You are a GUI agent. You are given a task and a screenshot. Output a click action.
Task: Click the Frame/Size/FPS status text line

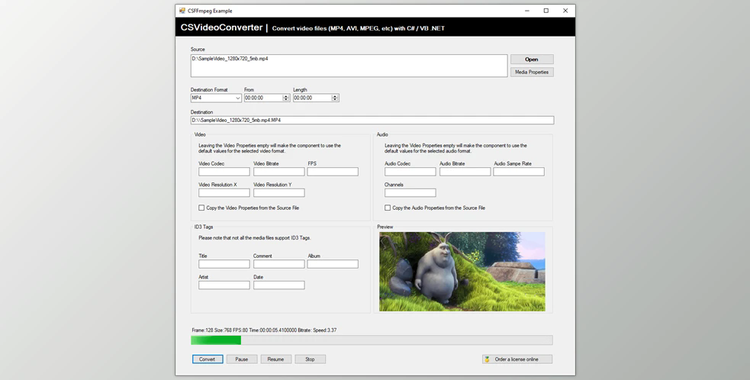click(264, 330)
